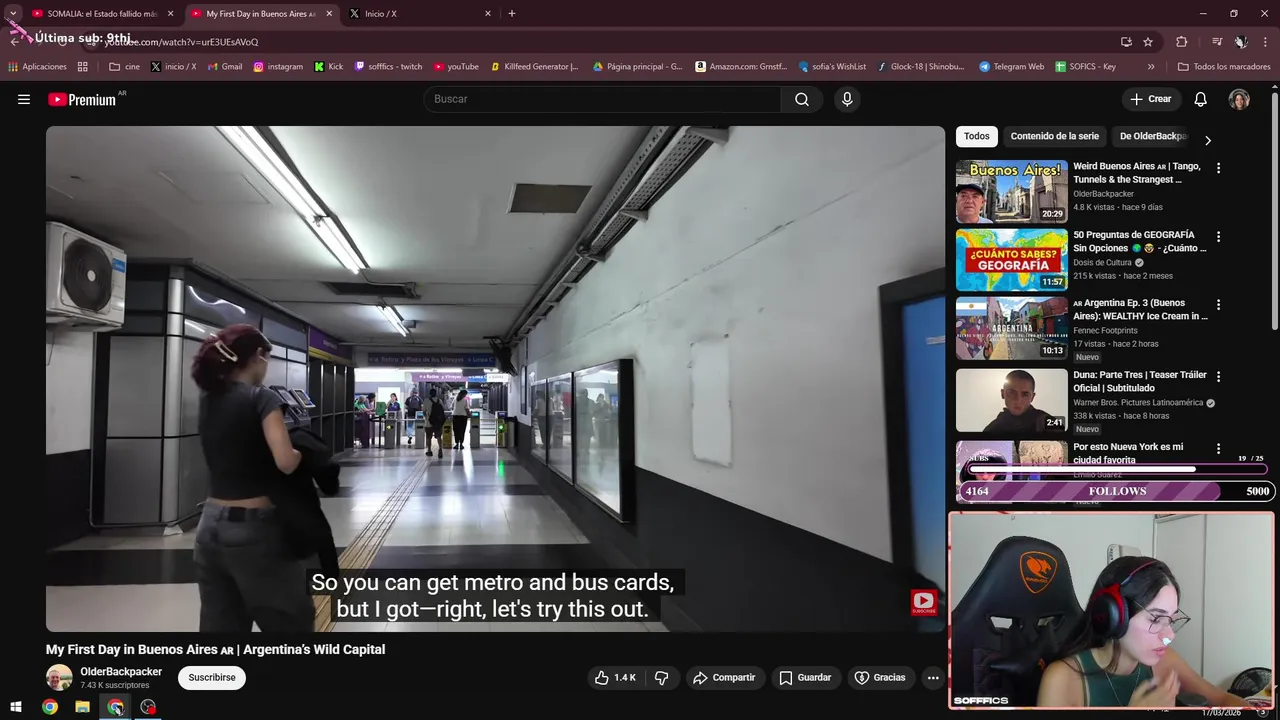Open Chrome extensions puzzle icon
The image size is (1280, 720).
[1182, 42]
